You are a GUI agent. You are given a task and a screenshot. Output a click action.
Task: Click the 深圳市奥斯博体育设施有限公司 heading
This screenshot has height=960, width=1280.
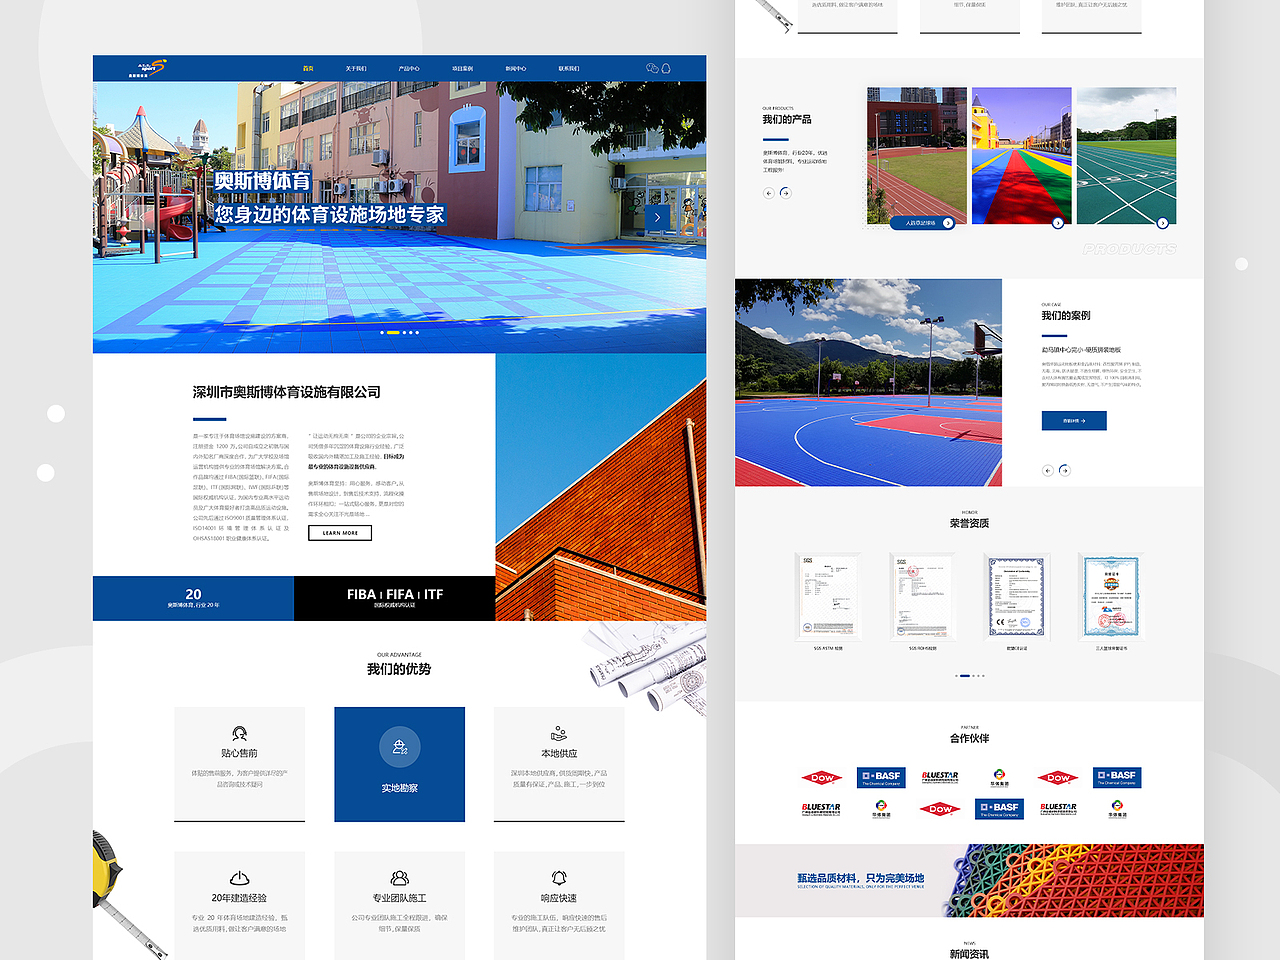coord(286,392)
